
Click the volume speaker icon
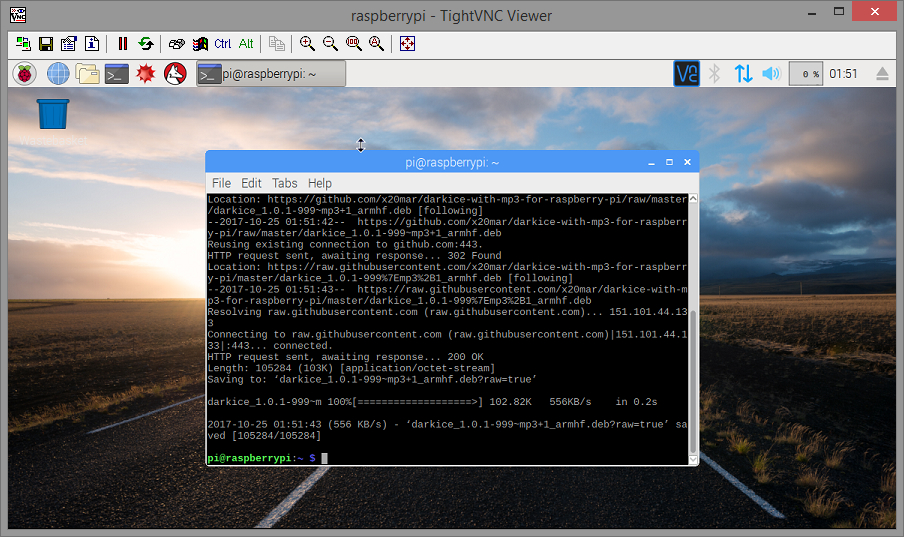771,74
